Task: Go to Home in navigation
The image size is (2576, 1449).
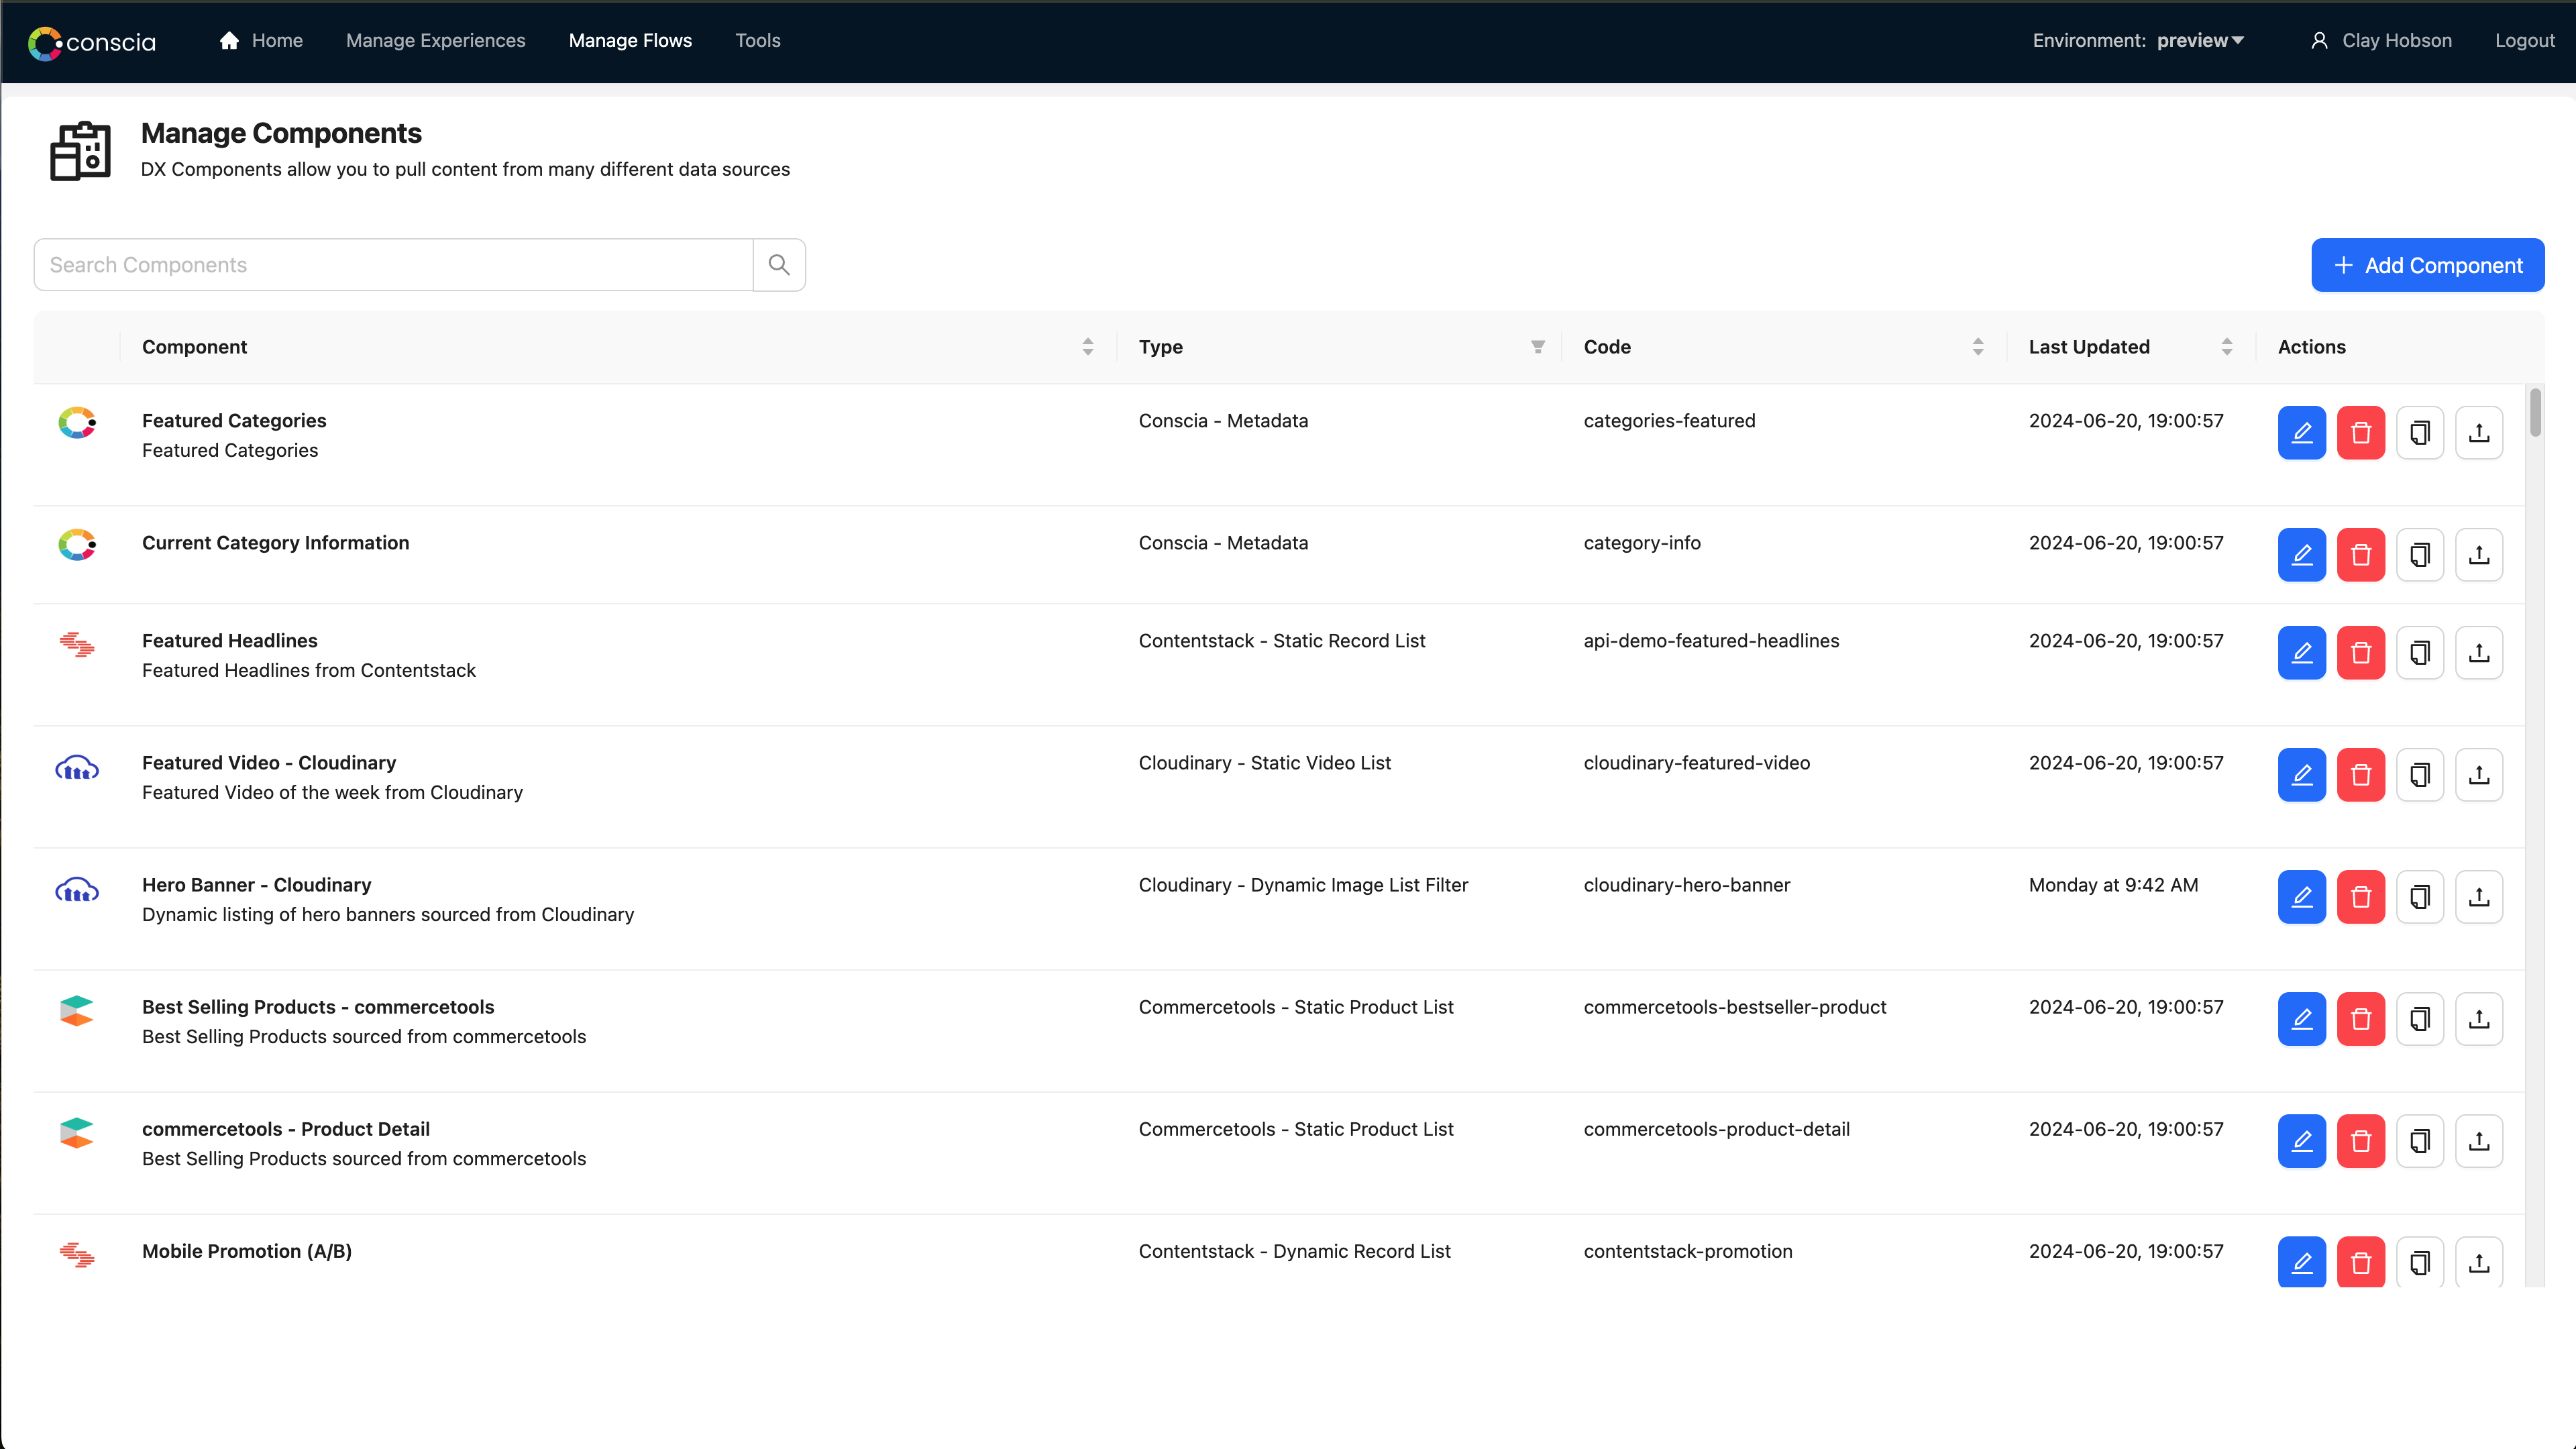Action: click(x=261, y=41)
